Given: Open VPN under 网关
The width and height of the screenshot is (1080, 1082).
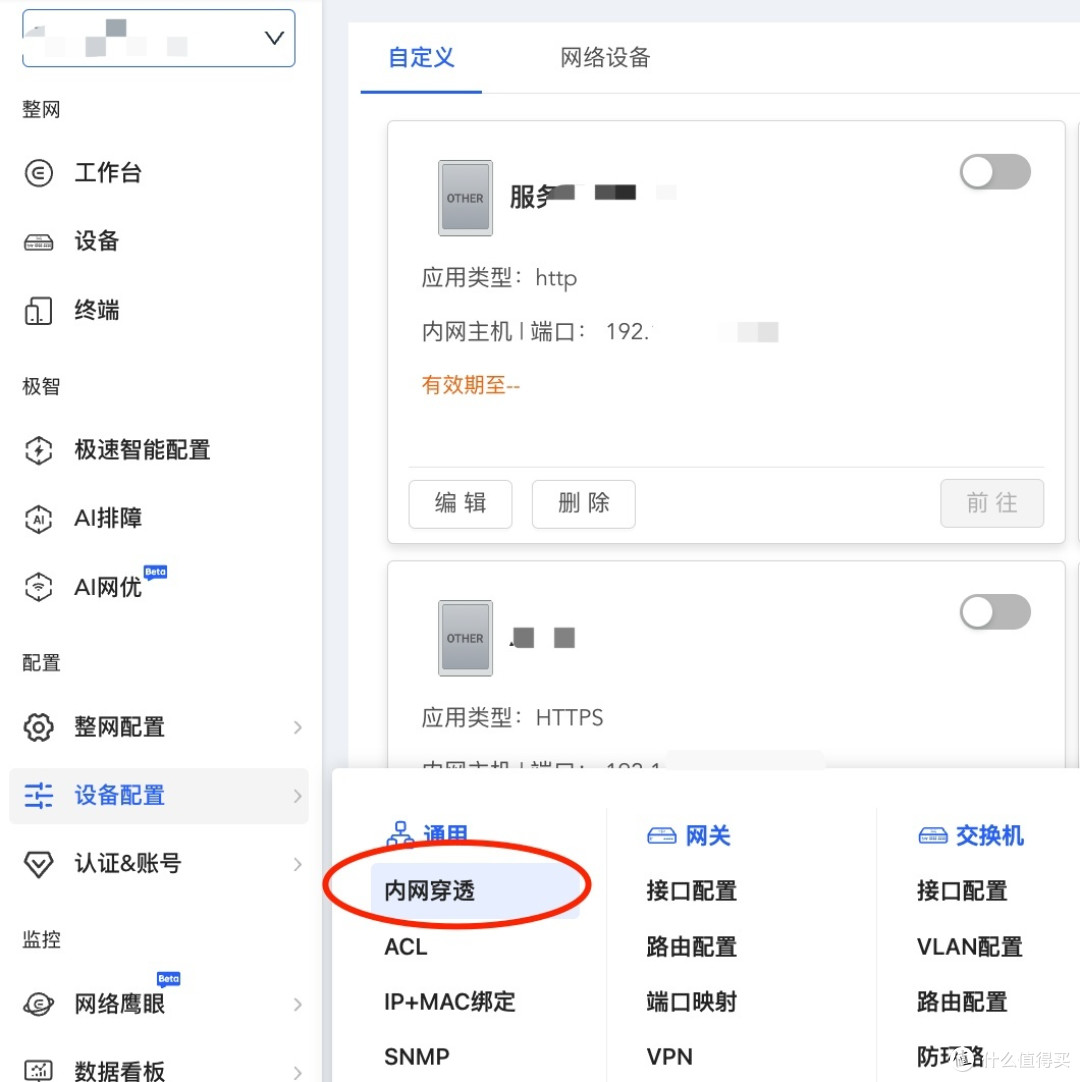Looking at the screenshot, I should click(669, 1056).
